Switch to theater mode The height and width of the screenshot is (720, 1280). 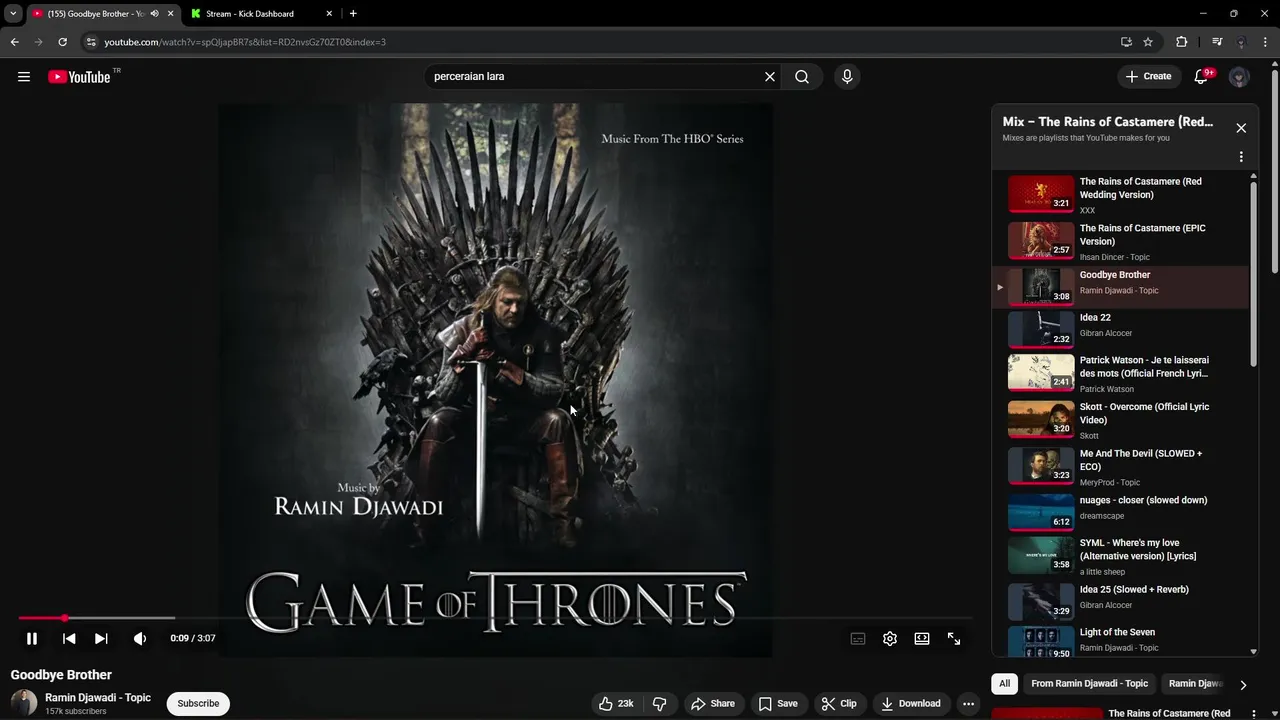click(922, 639)
